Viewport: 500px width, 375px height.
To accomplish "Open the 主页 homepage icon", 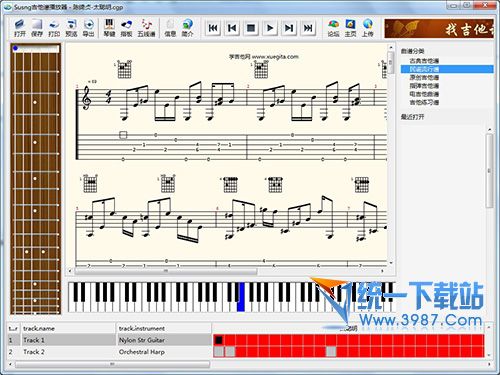I will [x=350, y=28].
